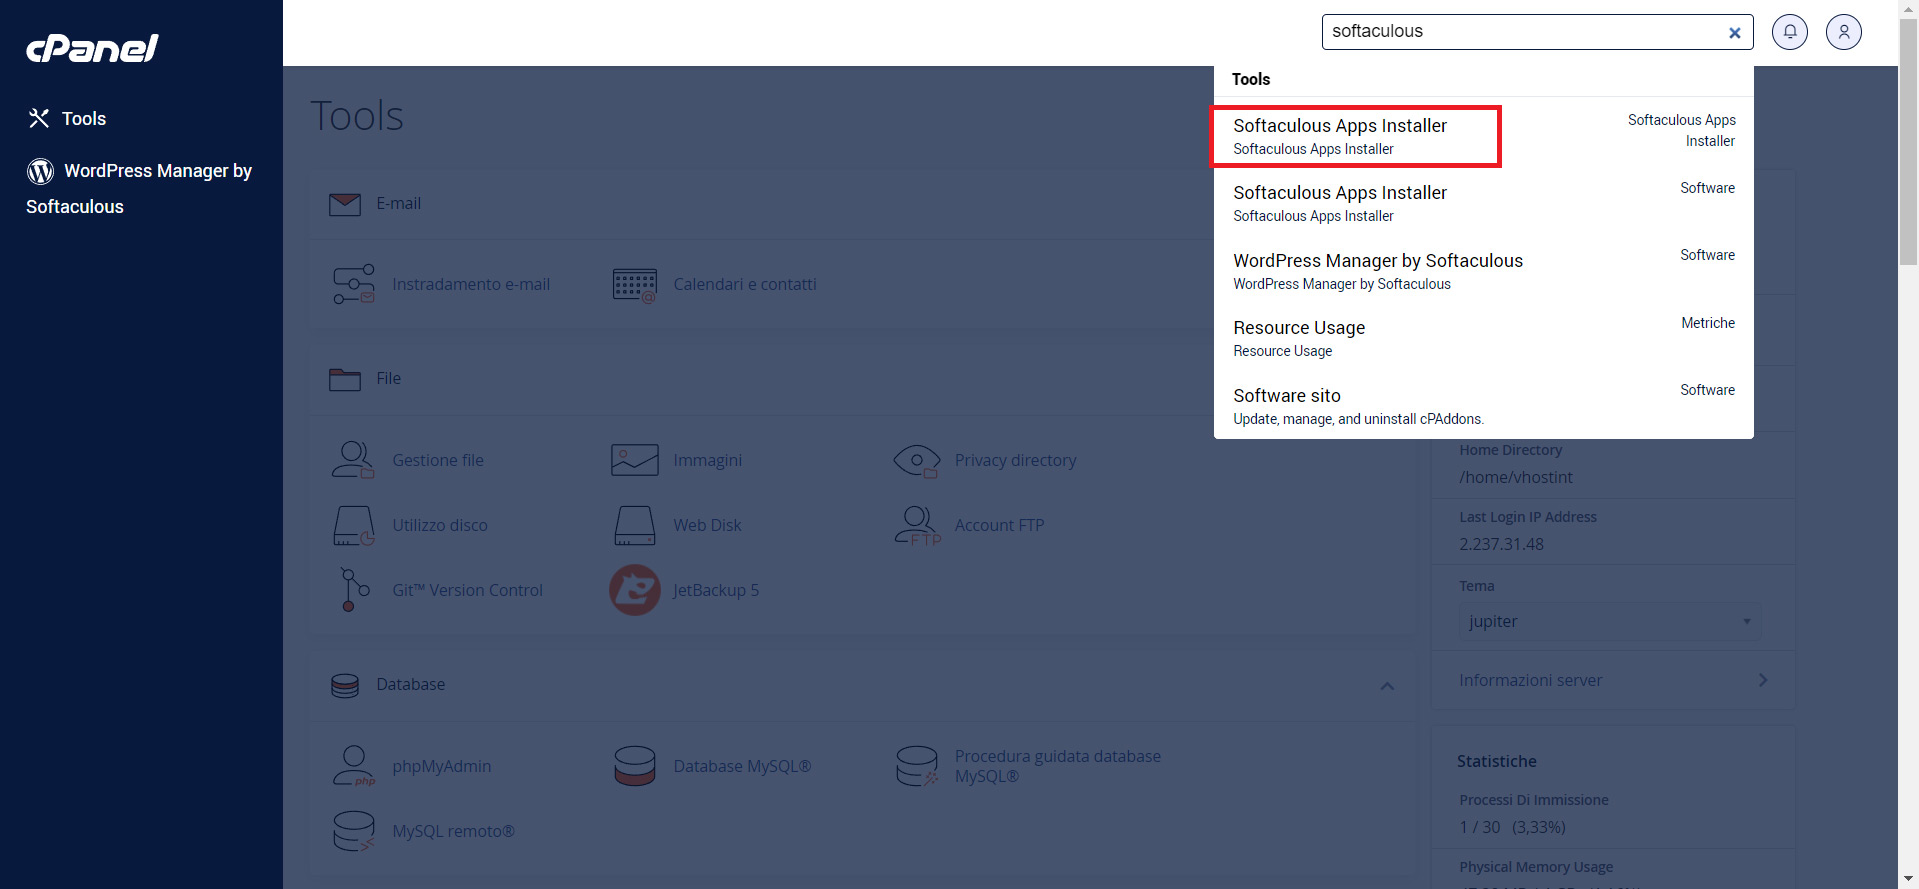
Task: Open Instradamento e-mail icon
Action: [354, 285]
